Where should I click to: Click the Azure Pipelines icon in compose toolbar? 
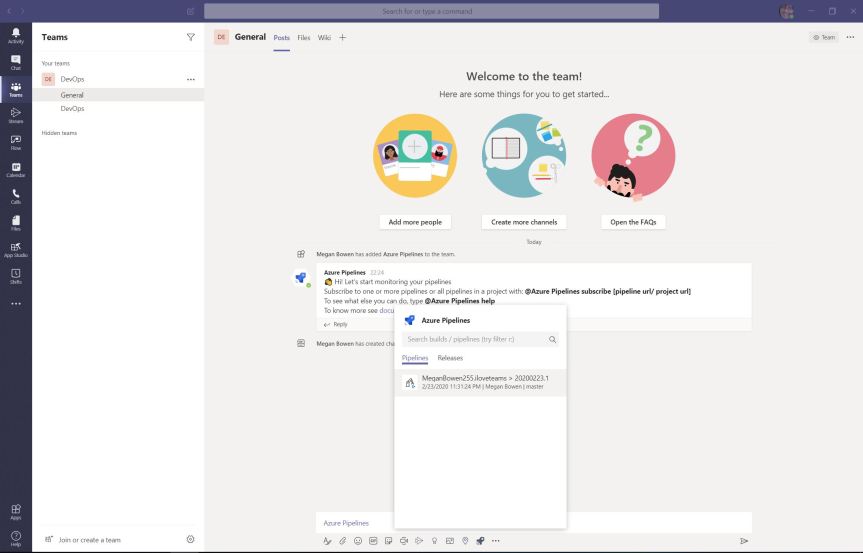tap(480, 540)
